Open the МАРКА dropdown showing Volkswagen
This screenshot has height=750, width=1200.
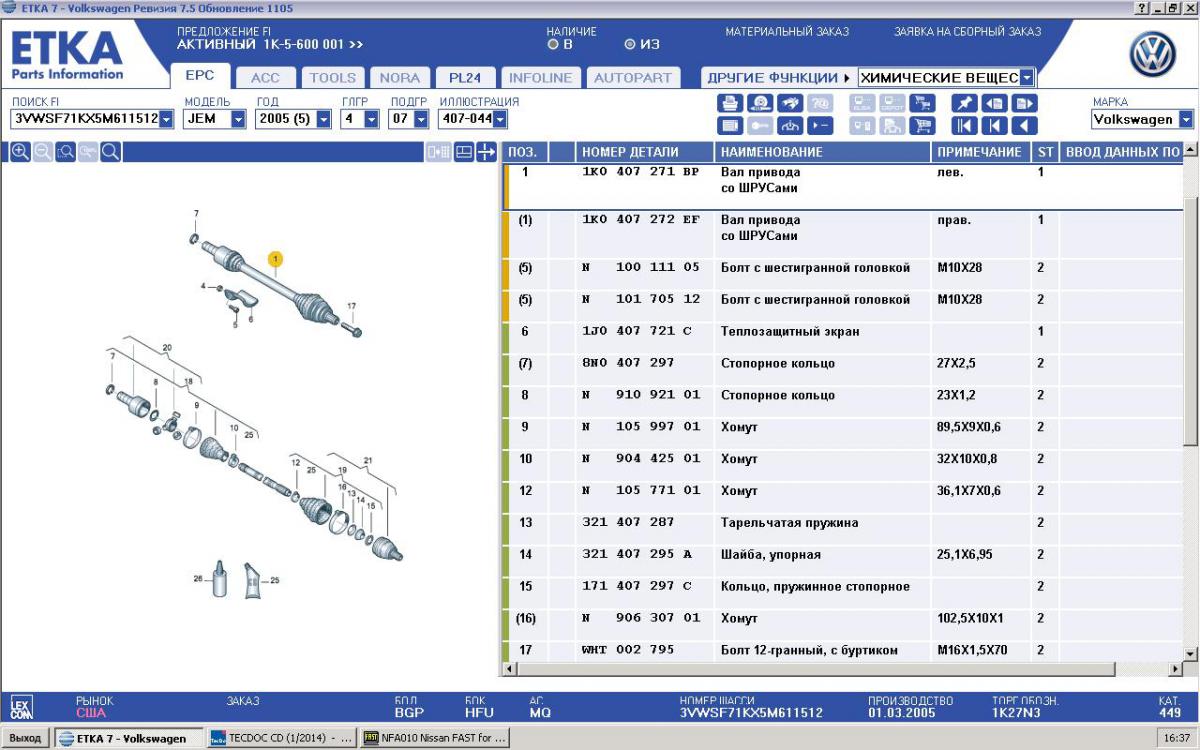point(1186,119)
